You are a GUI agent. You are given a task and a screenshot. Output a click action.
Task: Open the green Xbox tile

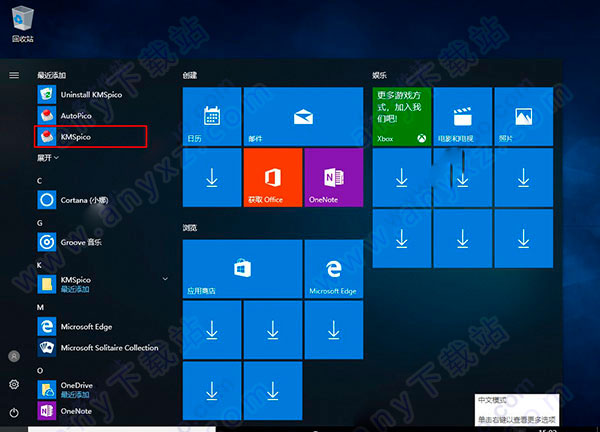(402, 116)
